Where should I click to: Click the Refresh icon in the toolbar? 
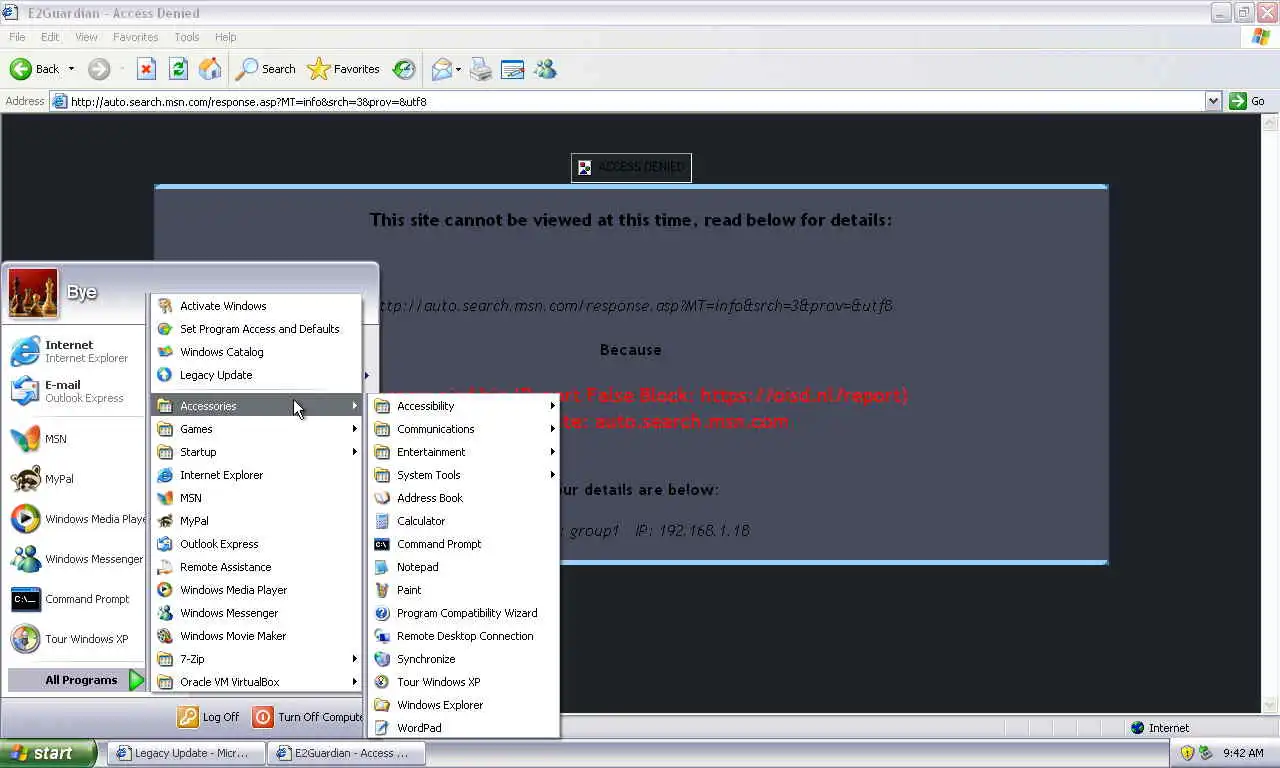(x=178, y=69)
